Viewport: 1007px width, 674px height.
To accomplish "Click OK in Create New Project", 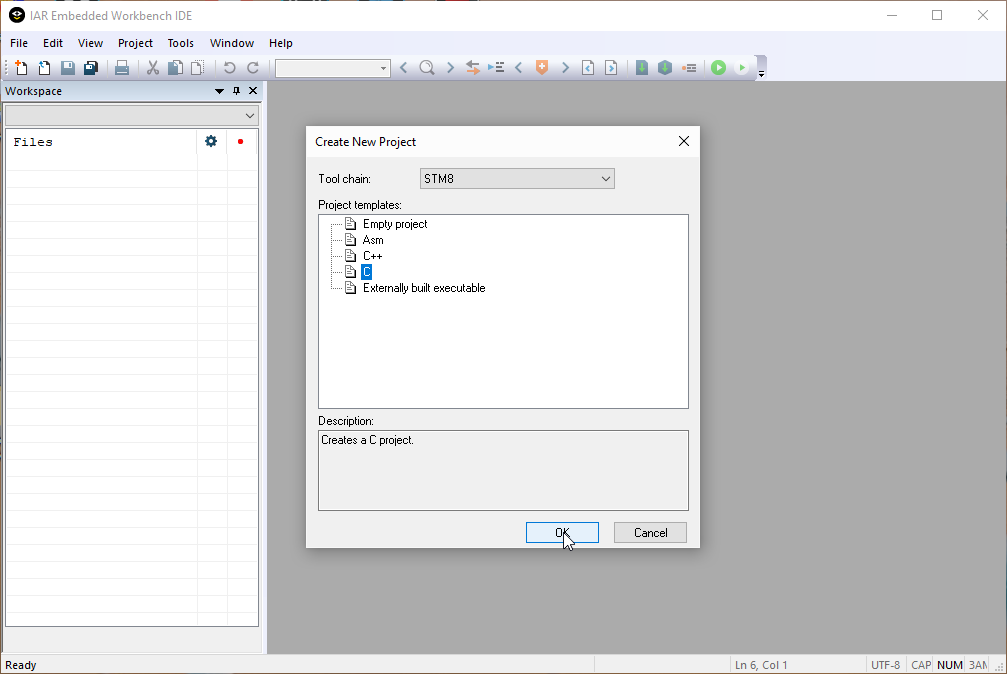I will [x=562, y=533].
